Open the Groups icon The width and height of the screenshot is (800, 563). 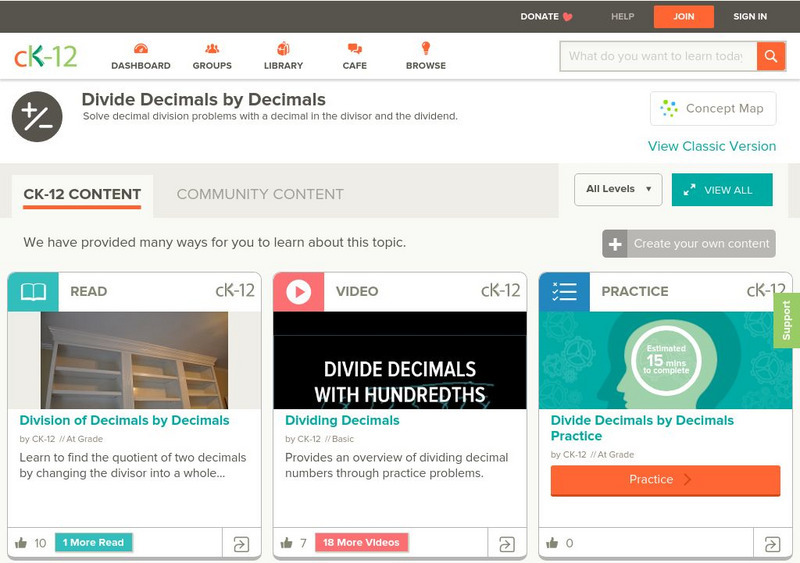tap(212, 48)
